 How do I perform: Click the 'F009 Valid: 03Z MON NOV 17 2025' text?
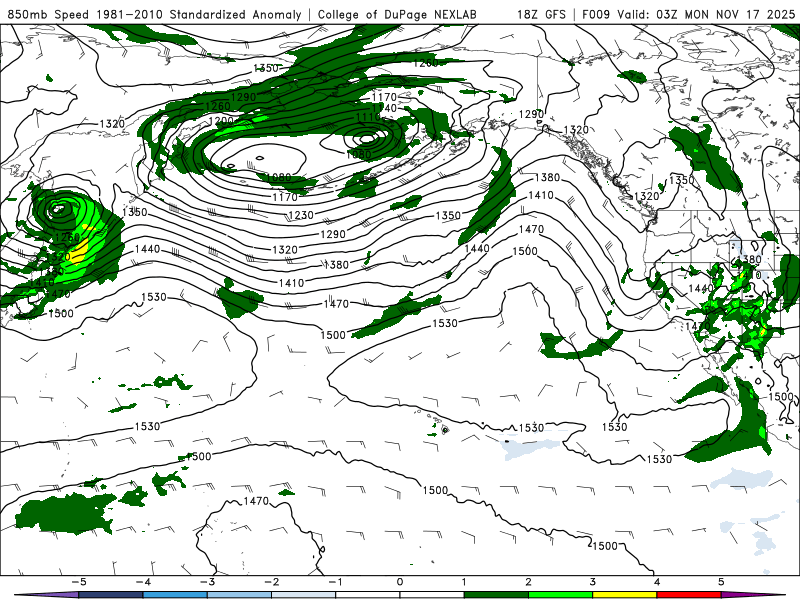point(688,14)
